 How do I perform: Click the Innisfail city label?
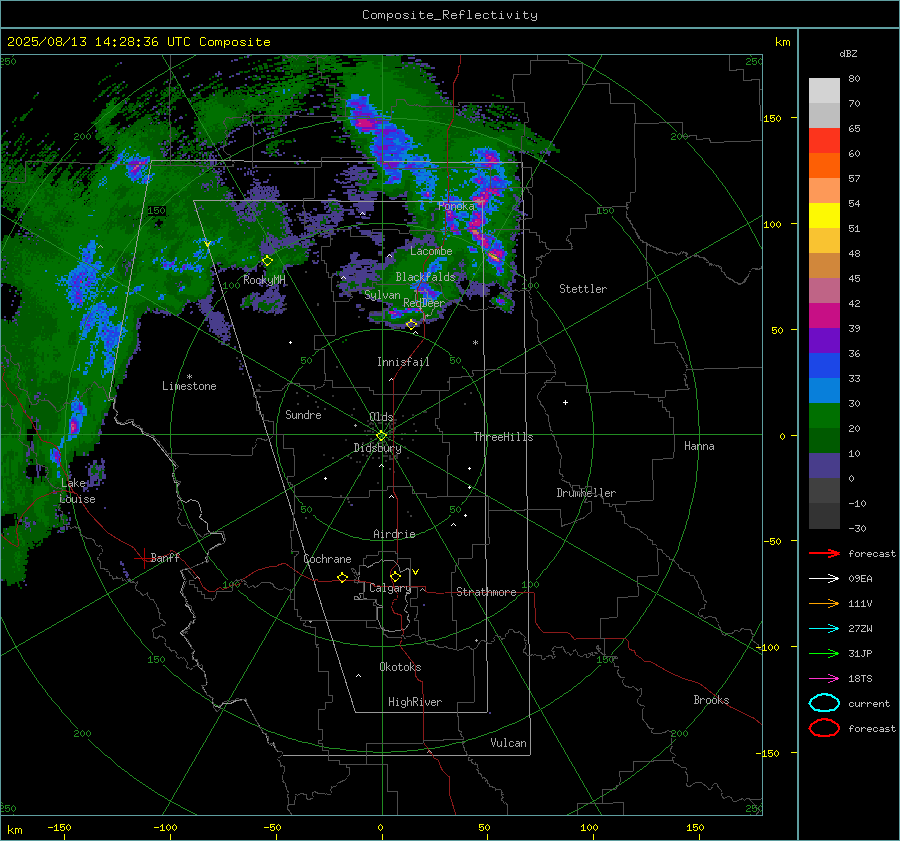tap(403, 362)
